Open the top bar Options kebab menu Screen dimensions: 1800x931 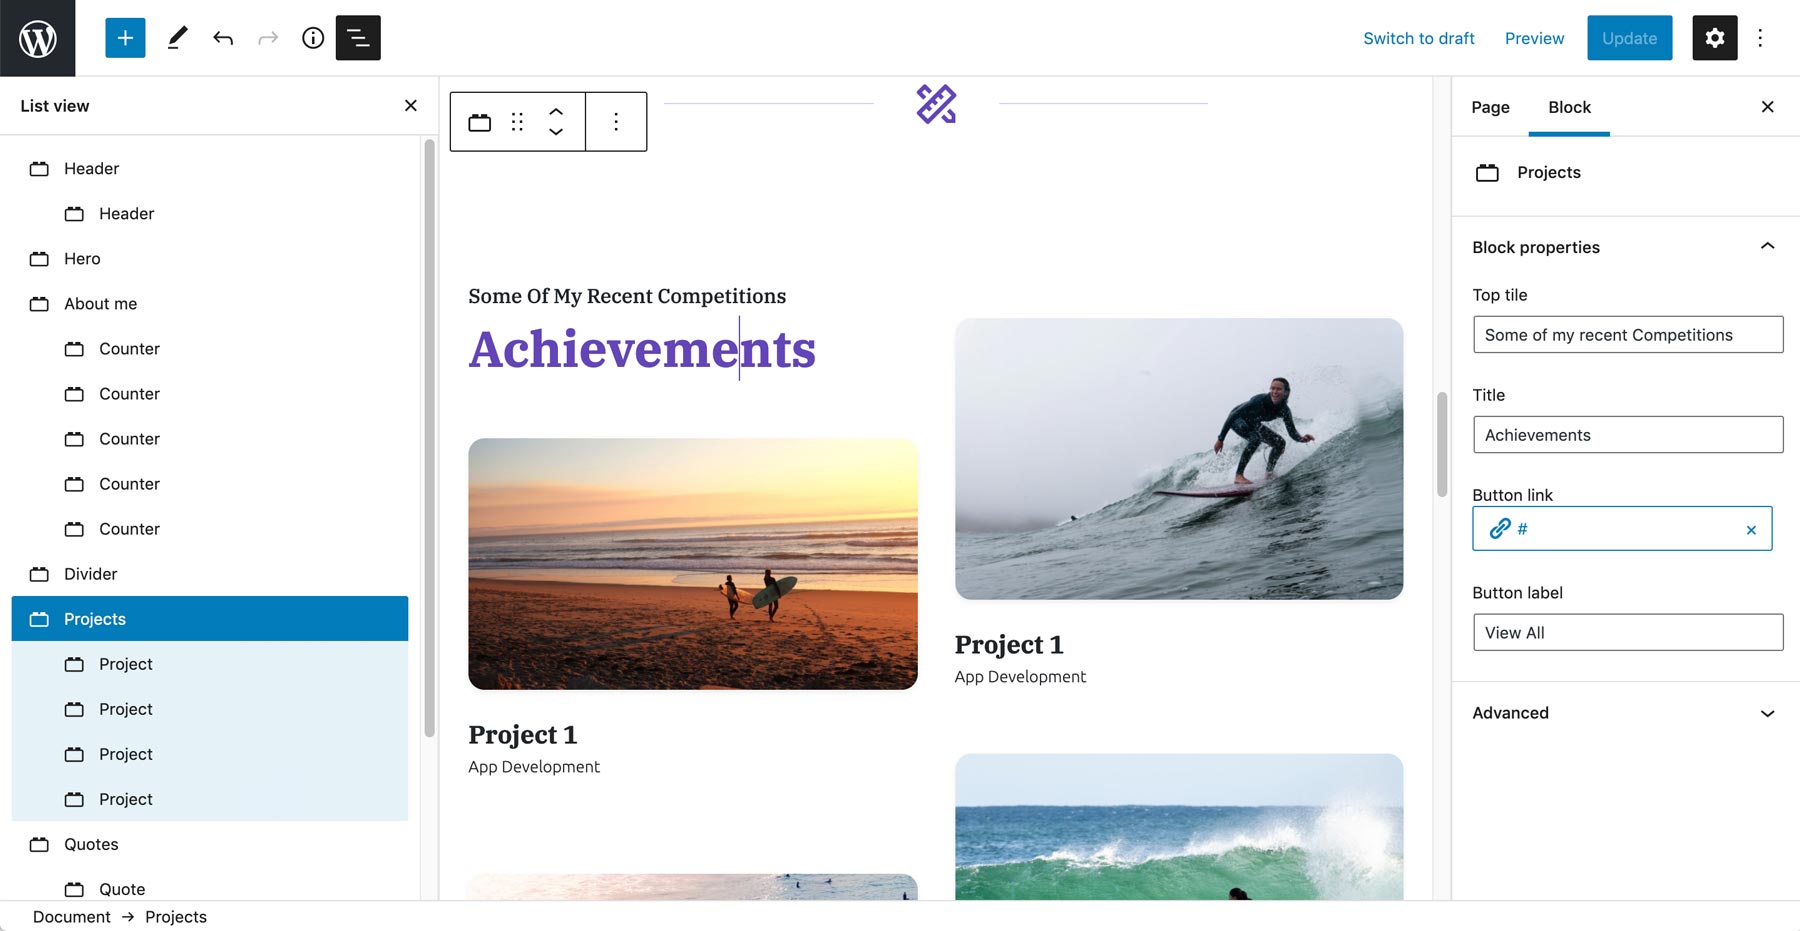1760,38
